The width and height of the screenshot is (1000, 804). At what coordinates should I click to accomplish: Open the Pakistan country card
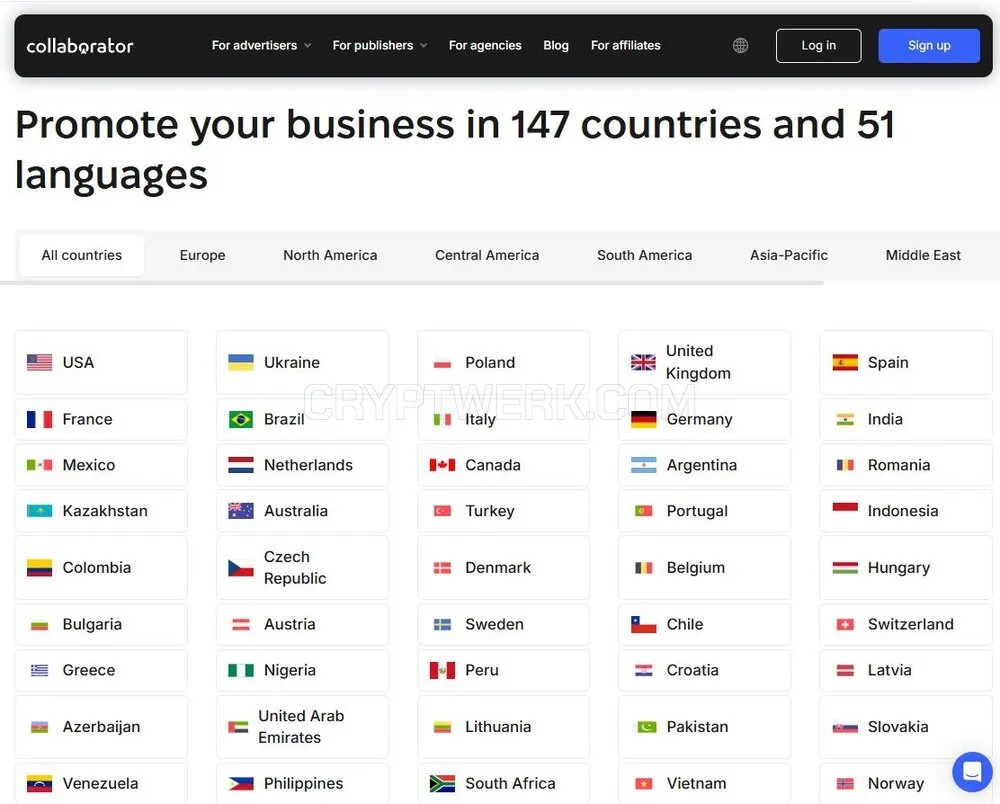704,727
